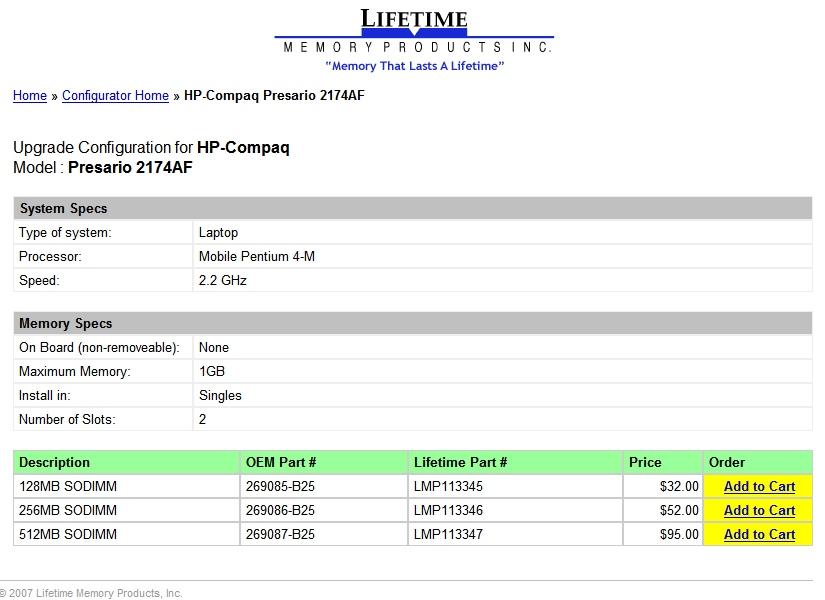Select the 256MB SODIMM description cell

[x=127, y=511]
